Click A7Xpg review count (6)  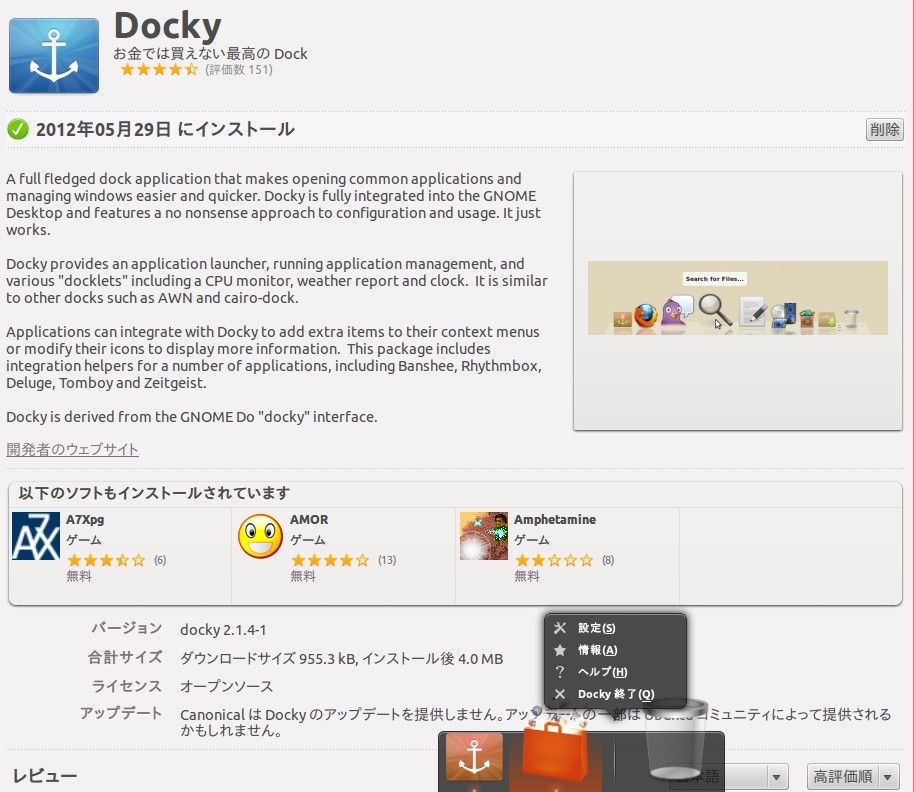pyautogui.click(x=160, y=560)
